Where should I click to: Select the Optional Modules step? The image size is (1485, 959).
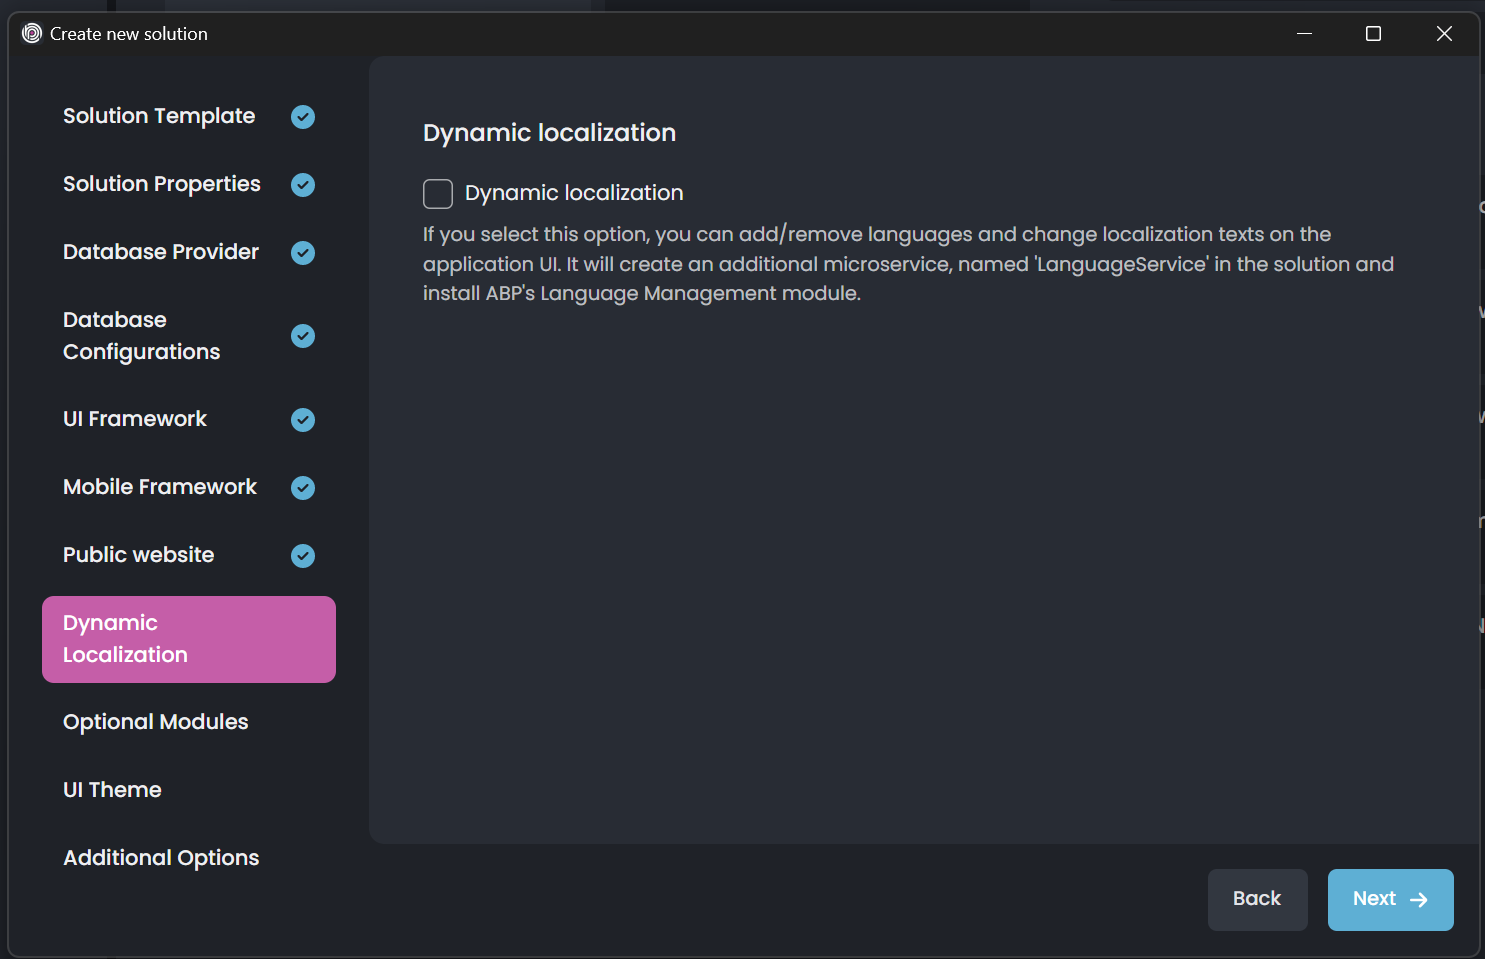click(x=156, y=722)
